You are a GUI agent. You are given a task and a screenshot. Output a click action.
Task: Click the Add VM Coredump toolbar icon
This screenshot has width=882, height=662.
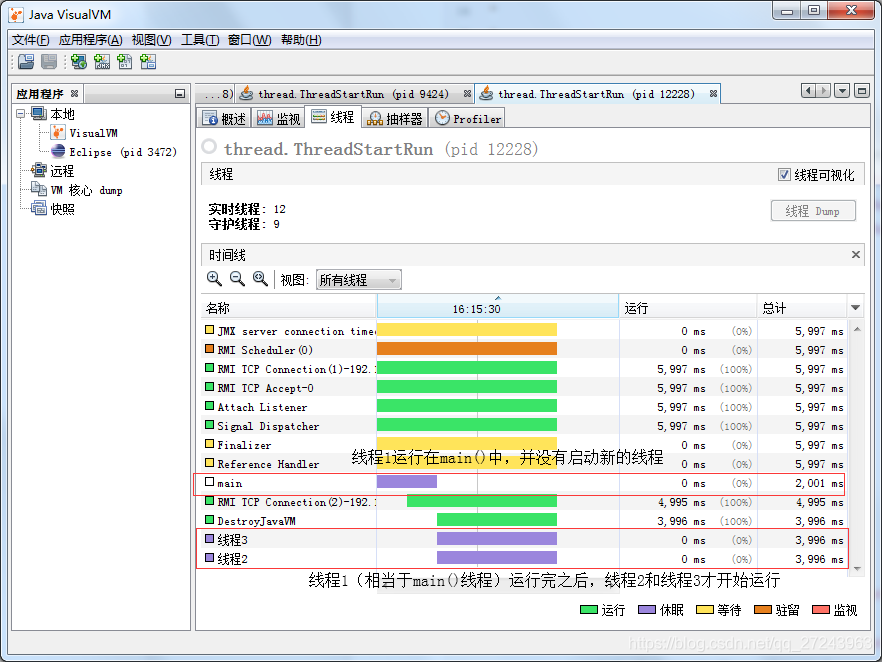pyautogui.click(x=125, y=62)
